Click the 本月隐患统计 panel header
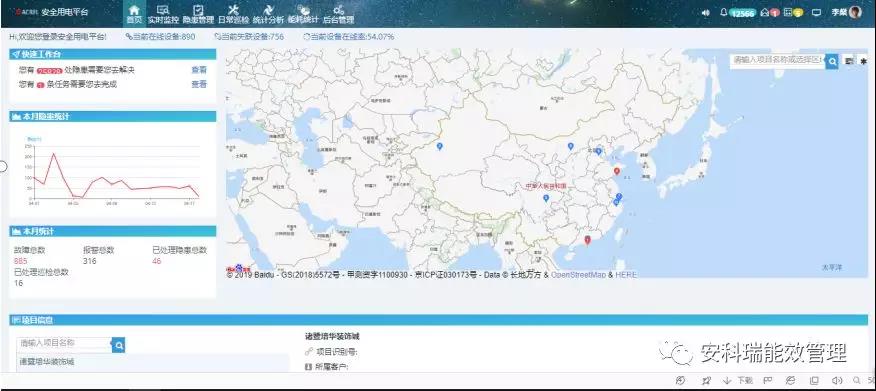The height and width of the screenshot is (391, 876). (113, 117)
